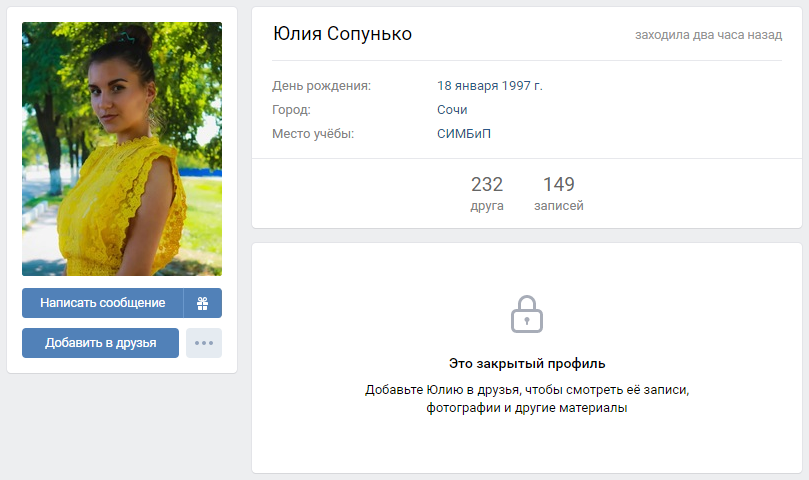
Task: Click the gift icon beside the message button
Action: point(203,303)
